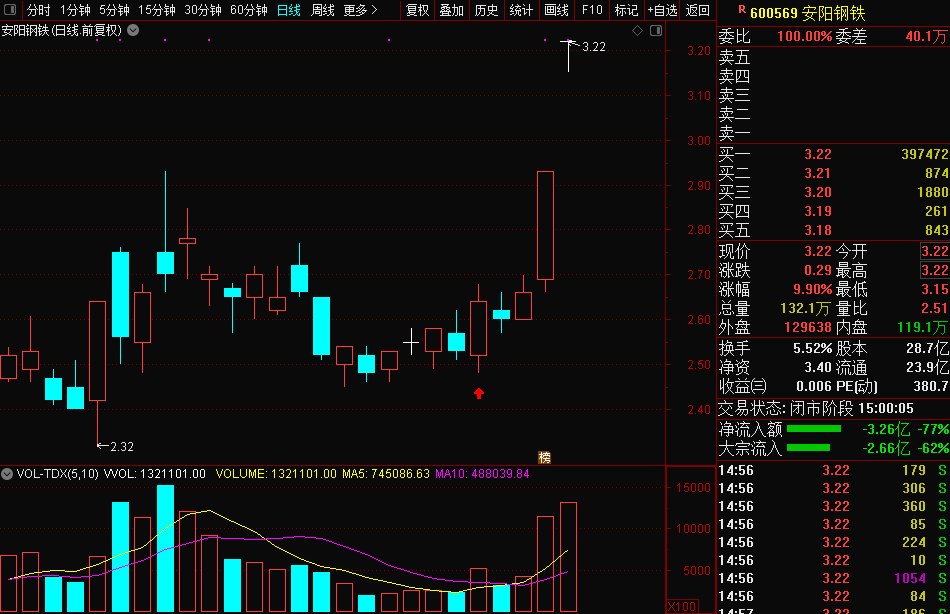
Task: Open F10 company information
Action: [592, 10]
